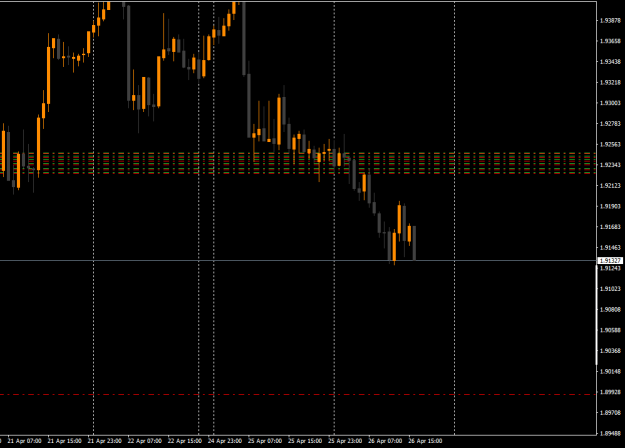Image resolution: width=625 pixels, height=448 pixels.
Task: Click the 1.90368 price axis label
Action: pyautogui.click(x=610, y=351)
